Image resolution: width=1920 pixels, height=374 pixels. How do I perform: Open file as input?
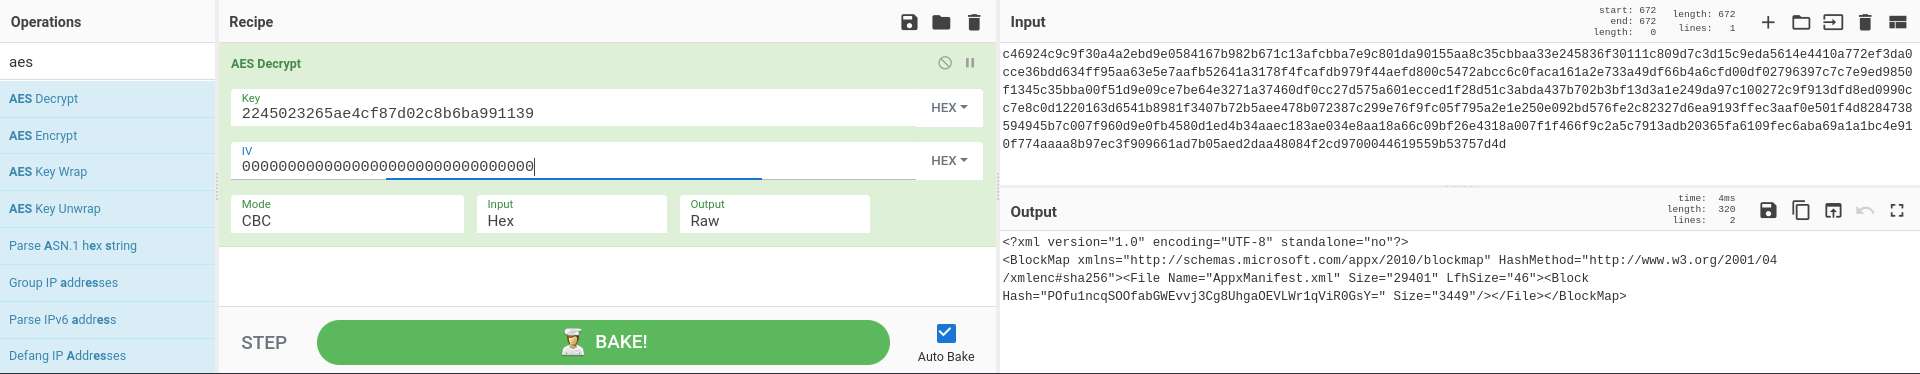pyautogui.click(x=1833, y=22)
